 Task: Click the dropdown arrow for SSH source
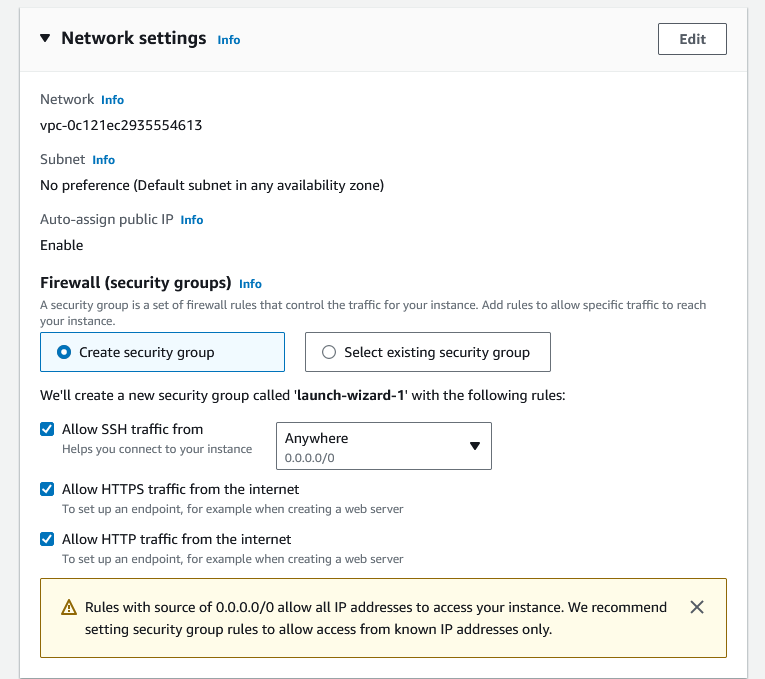pyautogui.click(x=476, y=446)
